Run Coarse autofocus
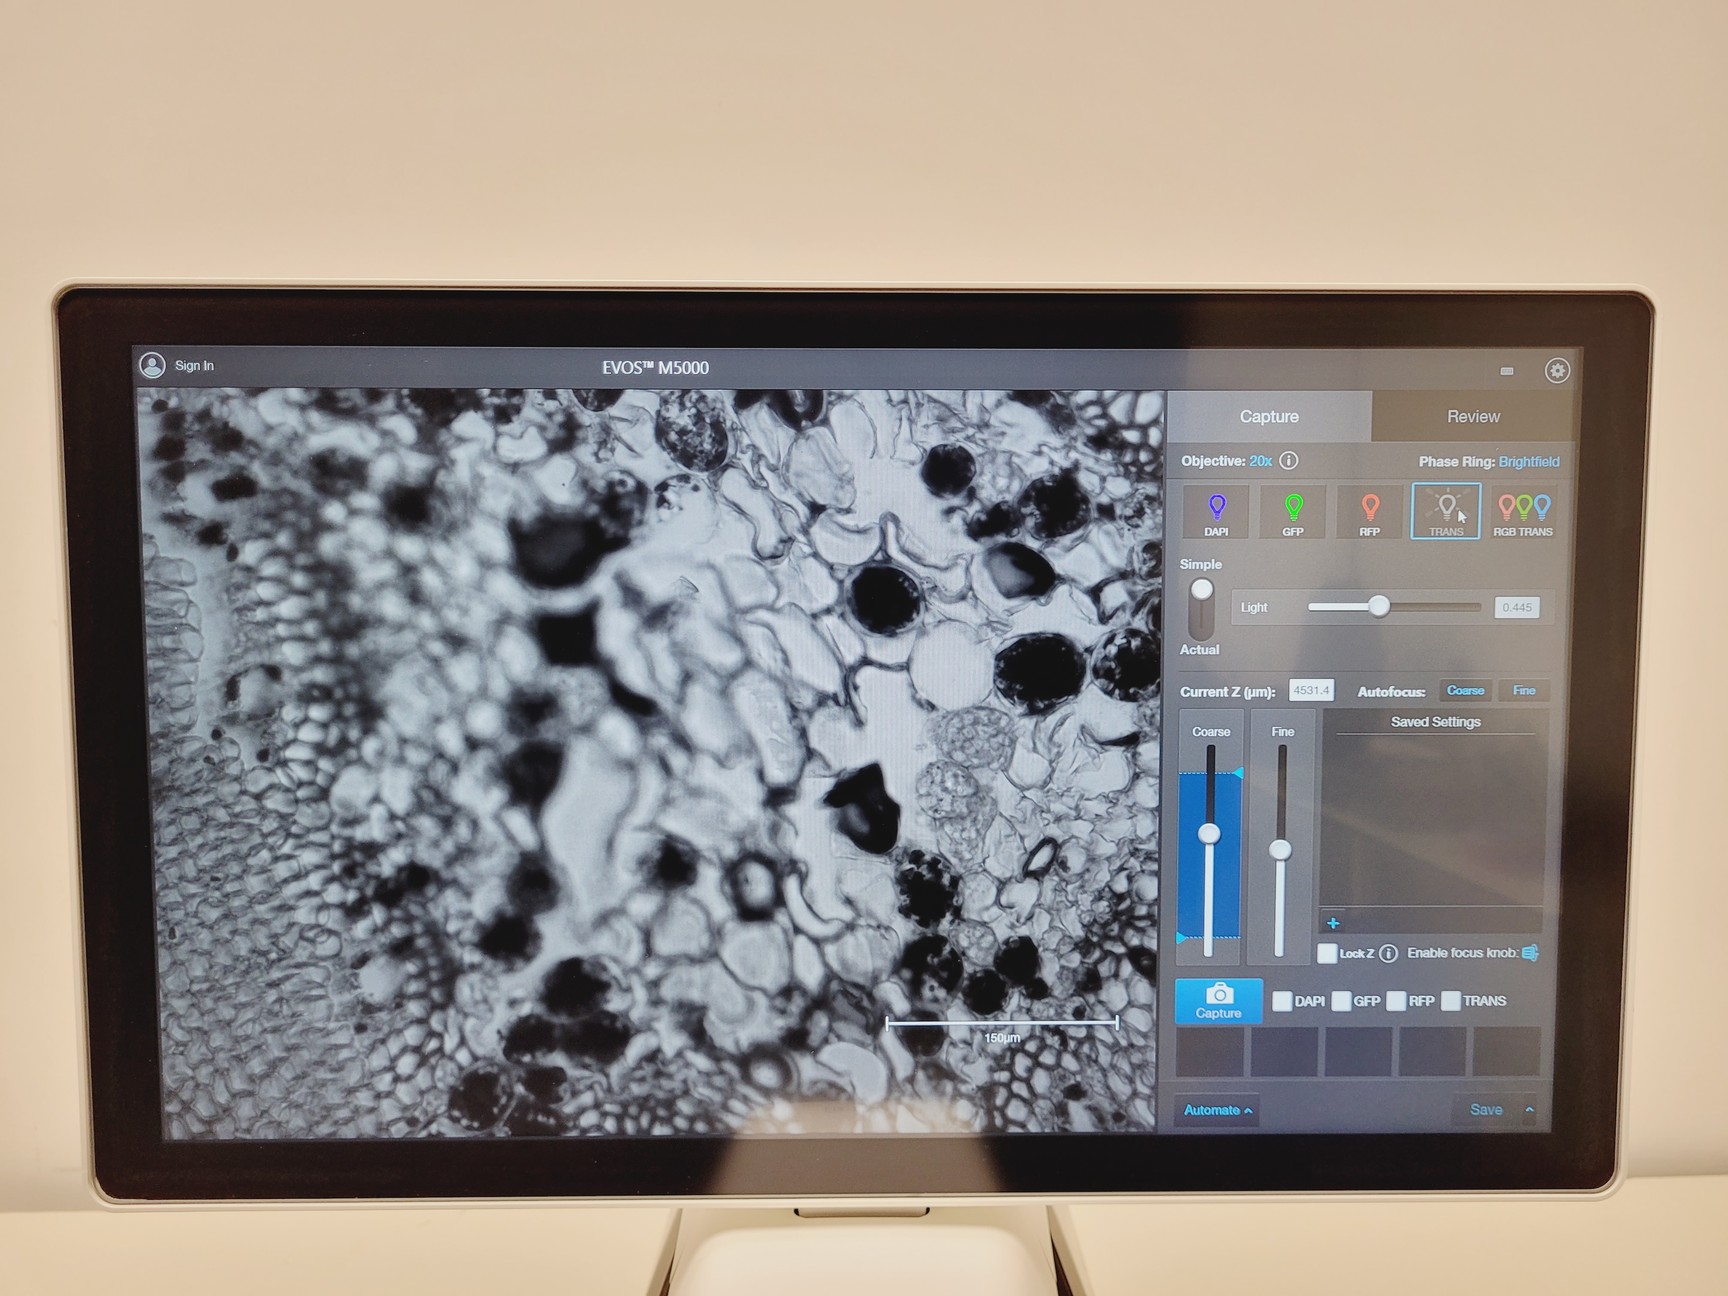Viewport: 1728px width, 1296px height. click(x=1464, y=690)
